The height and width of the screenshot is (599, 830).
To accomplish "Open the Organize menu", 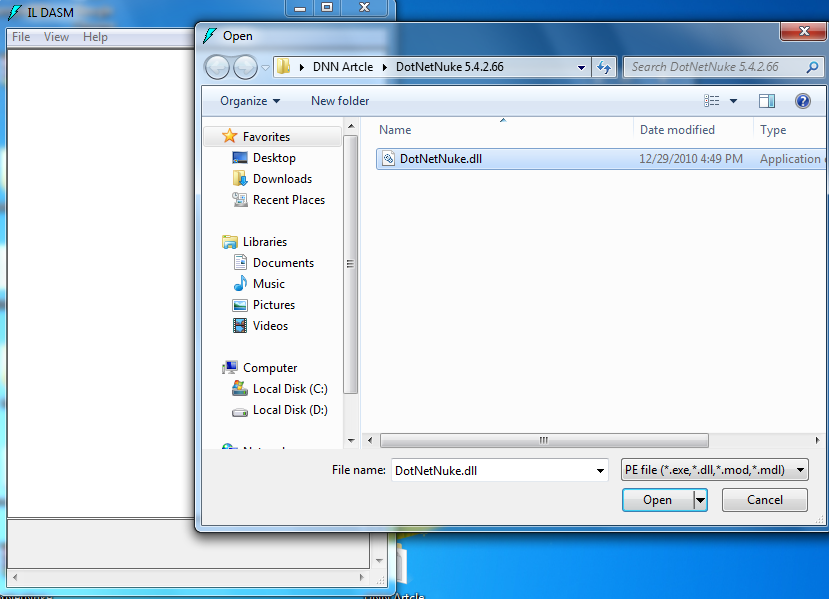I will tap(250, 101).
